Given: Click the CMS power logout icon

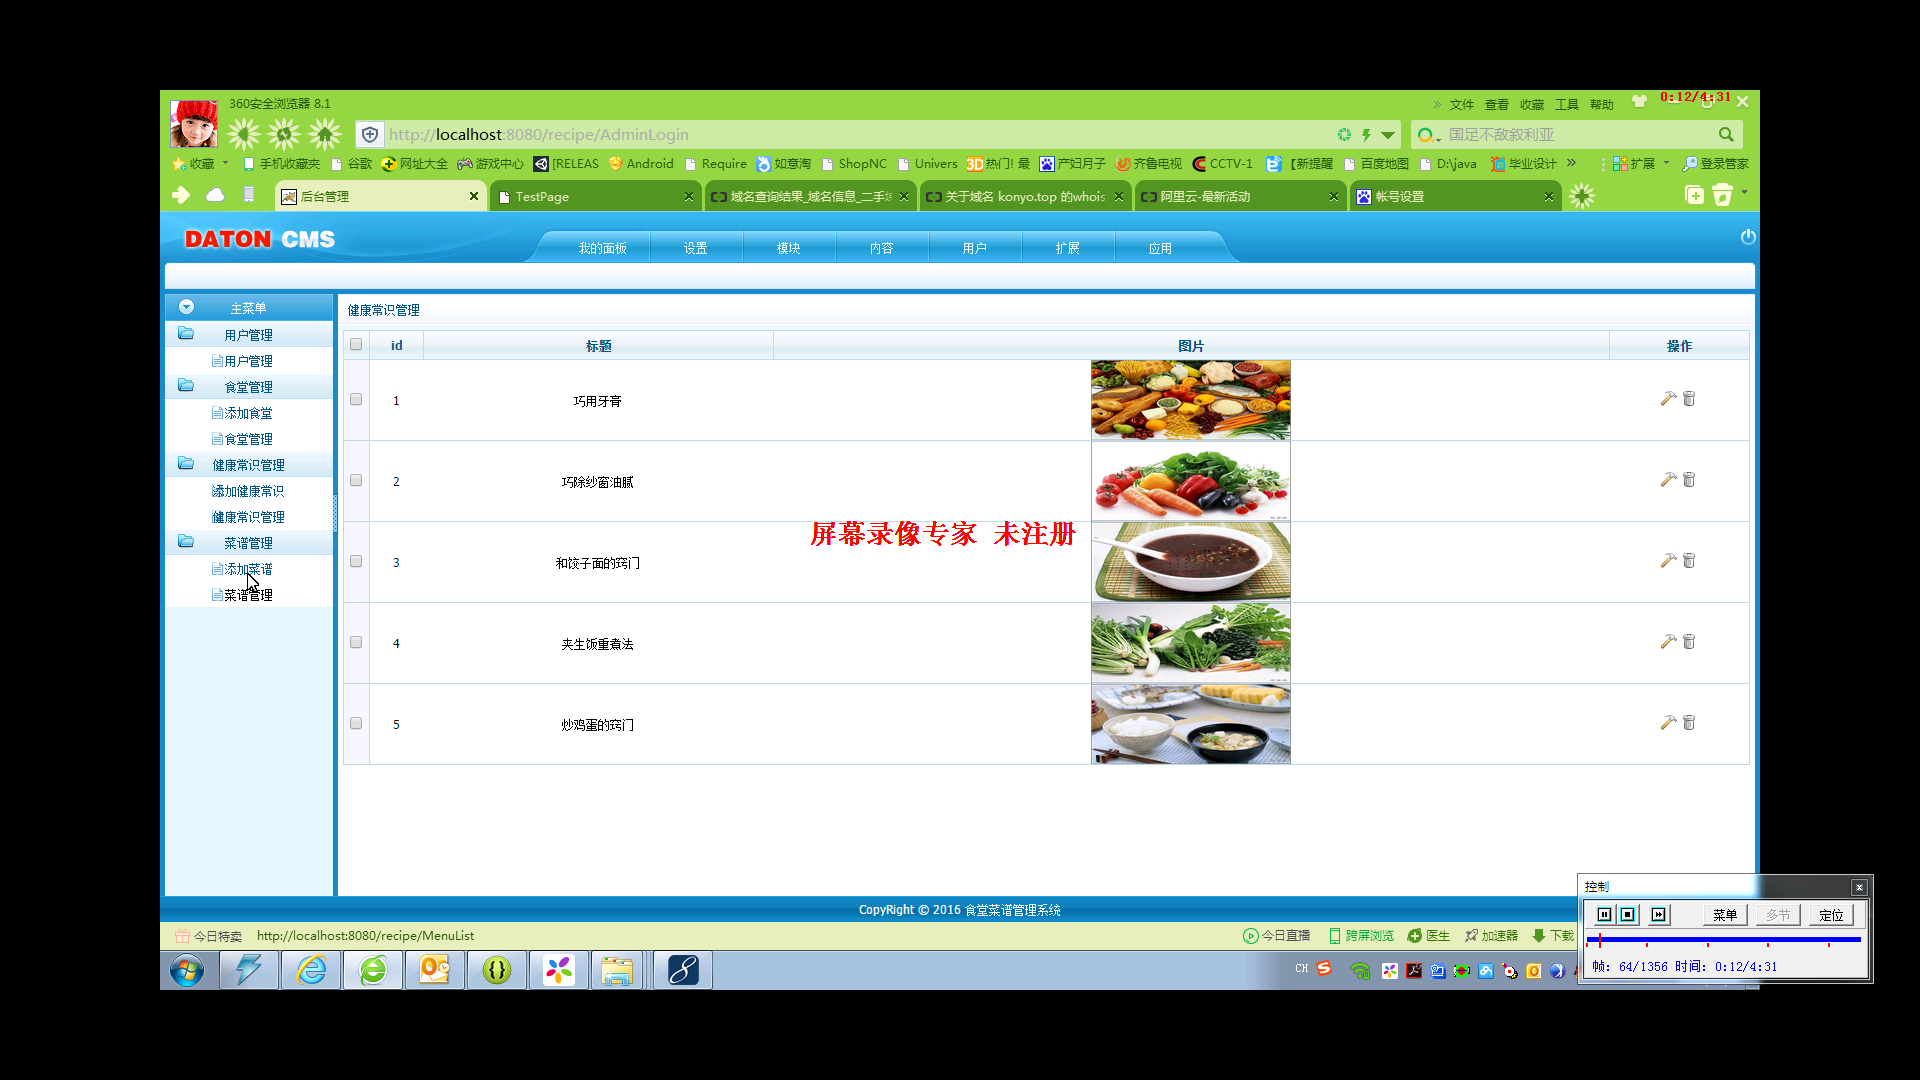Looking at the screenshot, I should point(1748,237).
